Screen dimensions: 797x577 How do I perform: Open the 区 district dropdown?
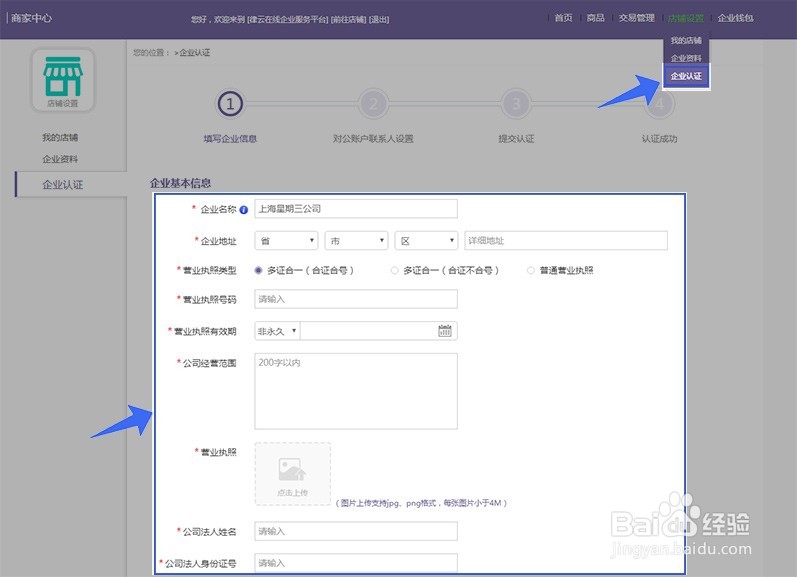[x=426, y=240]
